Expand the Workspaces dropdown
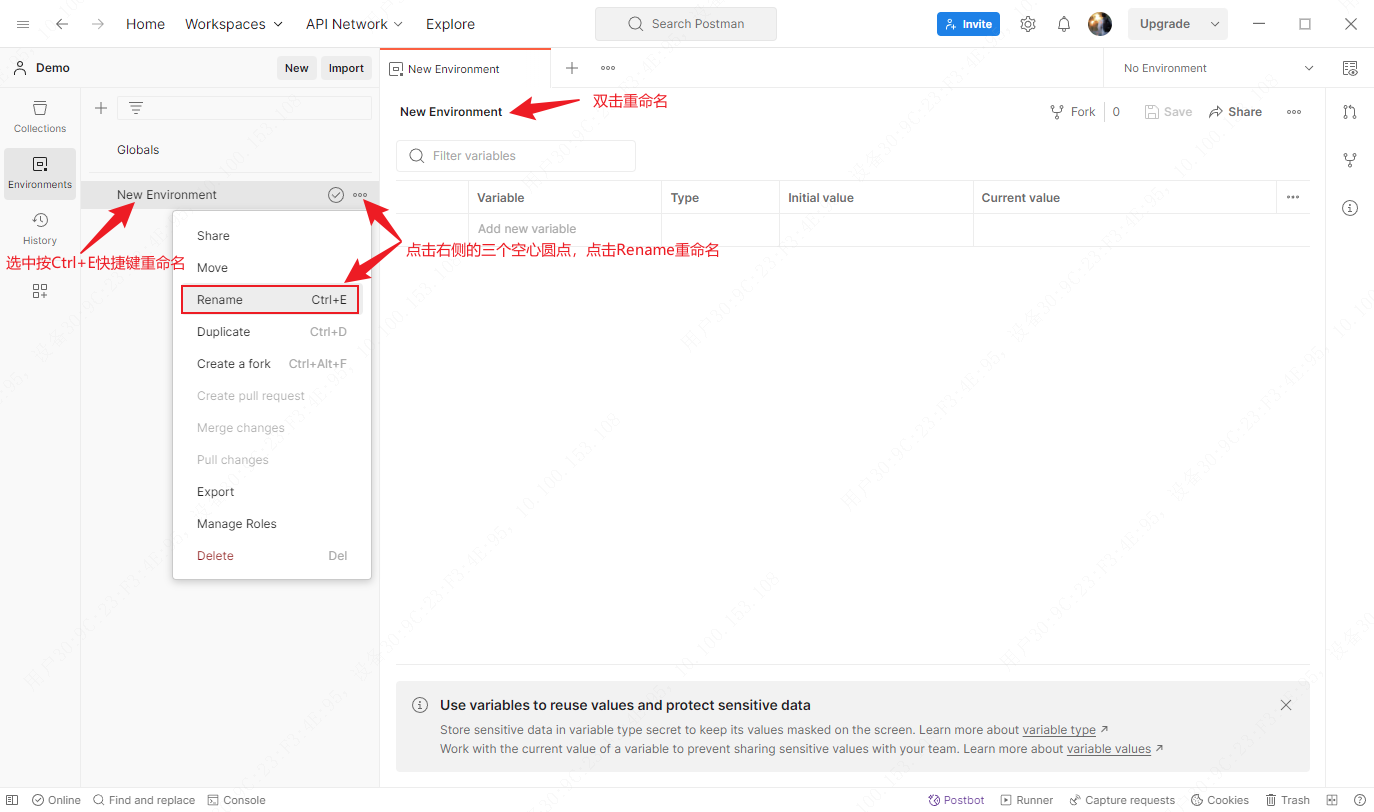The width and height of the screenshot is (1374, 812). [x=234, y=24]
